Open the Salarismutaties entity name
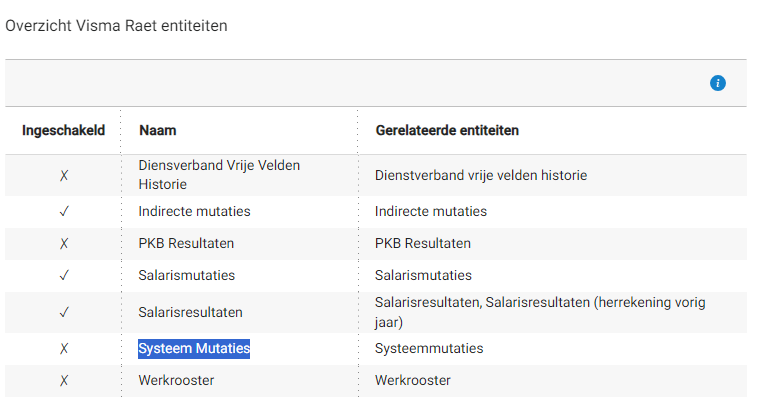 187,275
